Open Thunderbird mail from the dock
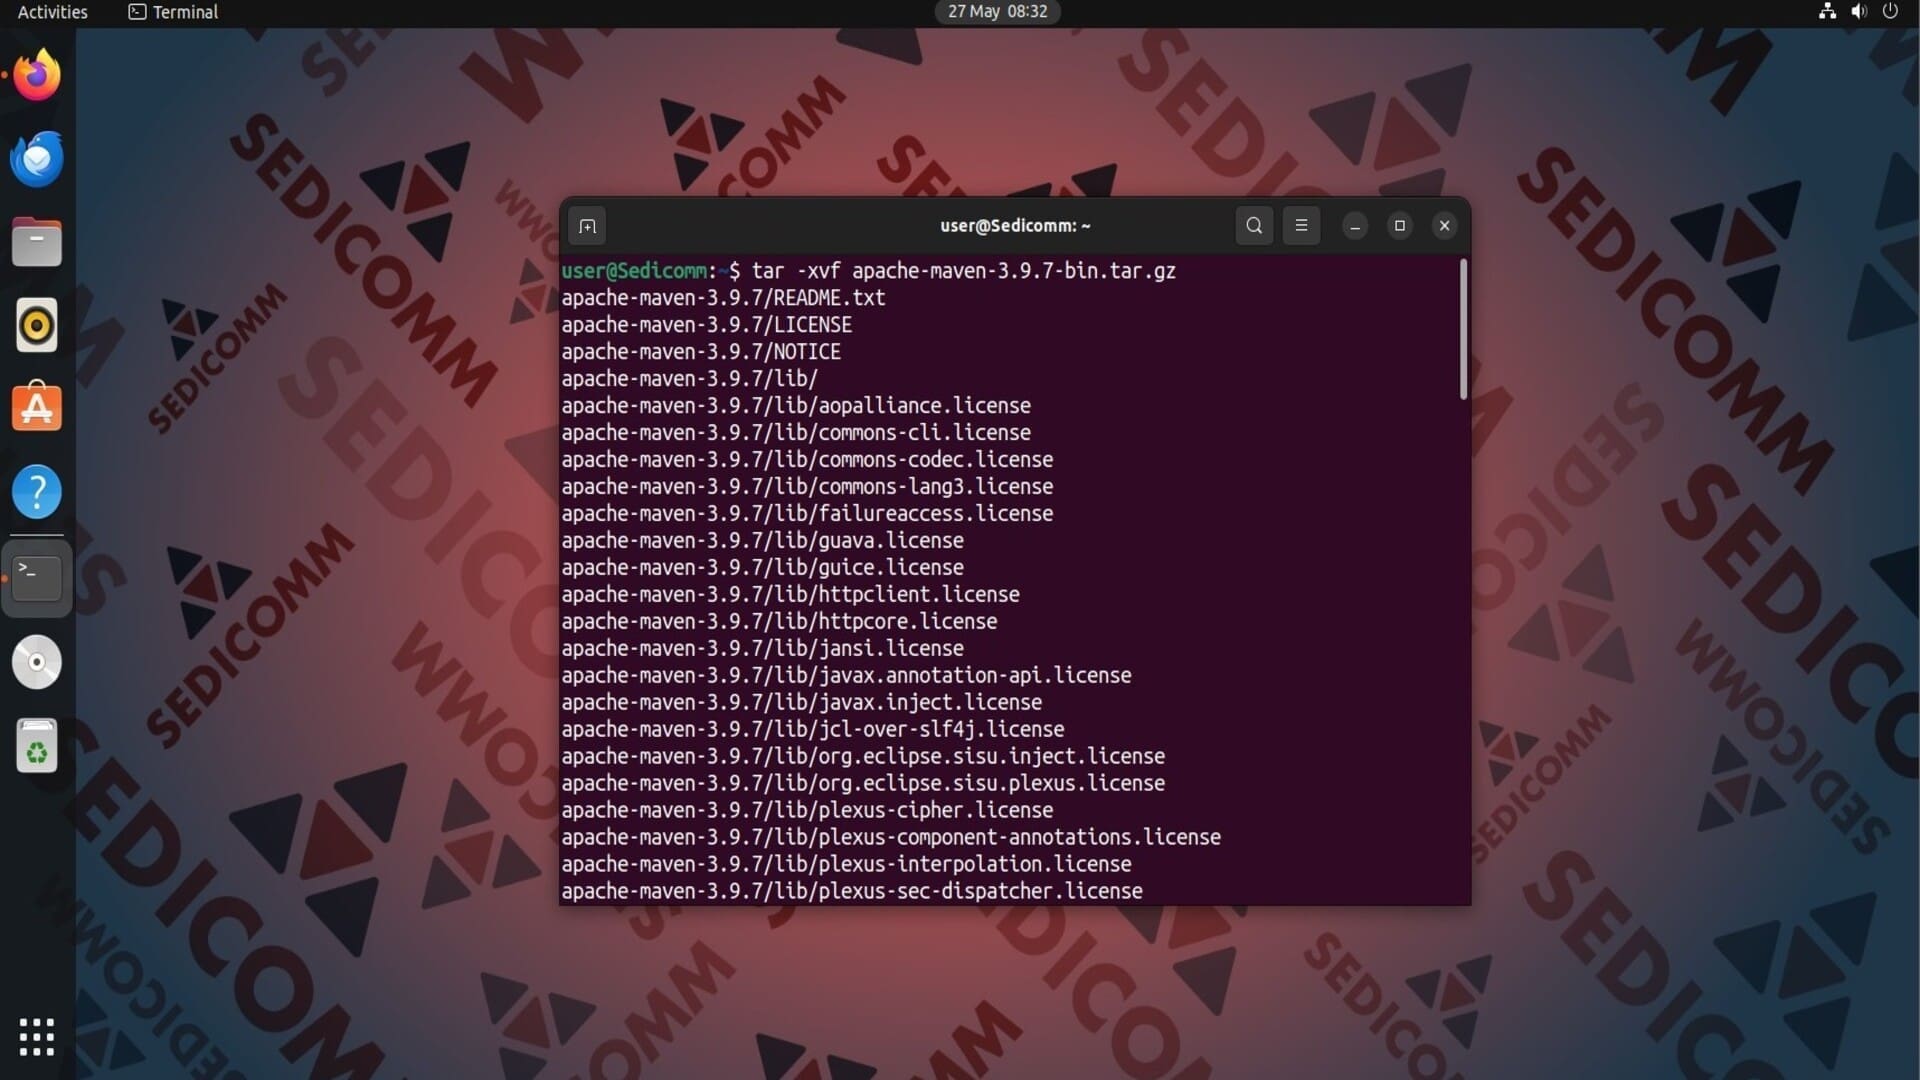This screenshot has width=1920, height=1080. pyautogui.click(x=37, y=159)
